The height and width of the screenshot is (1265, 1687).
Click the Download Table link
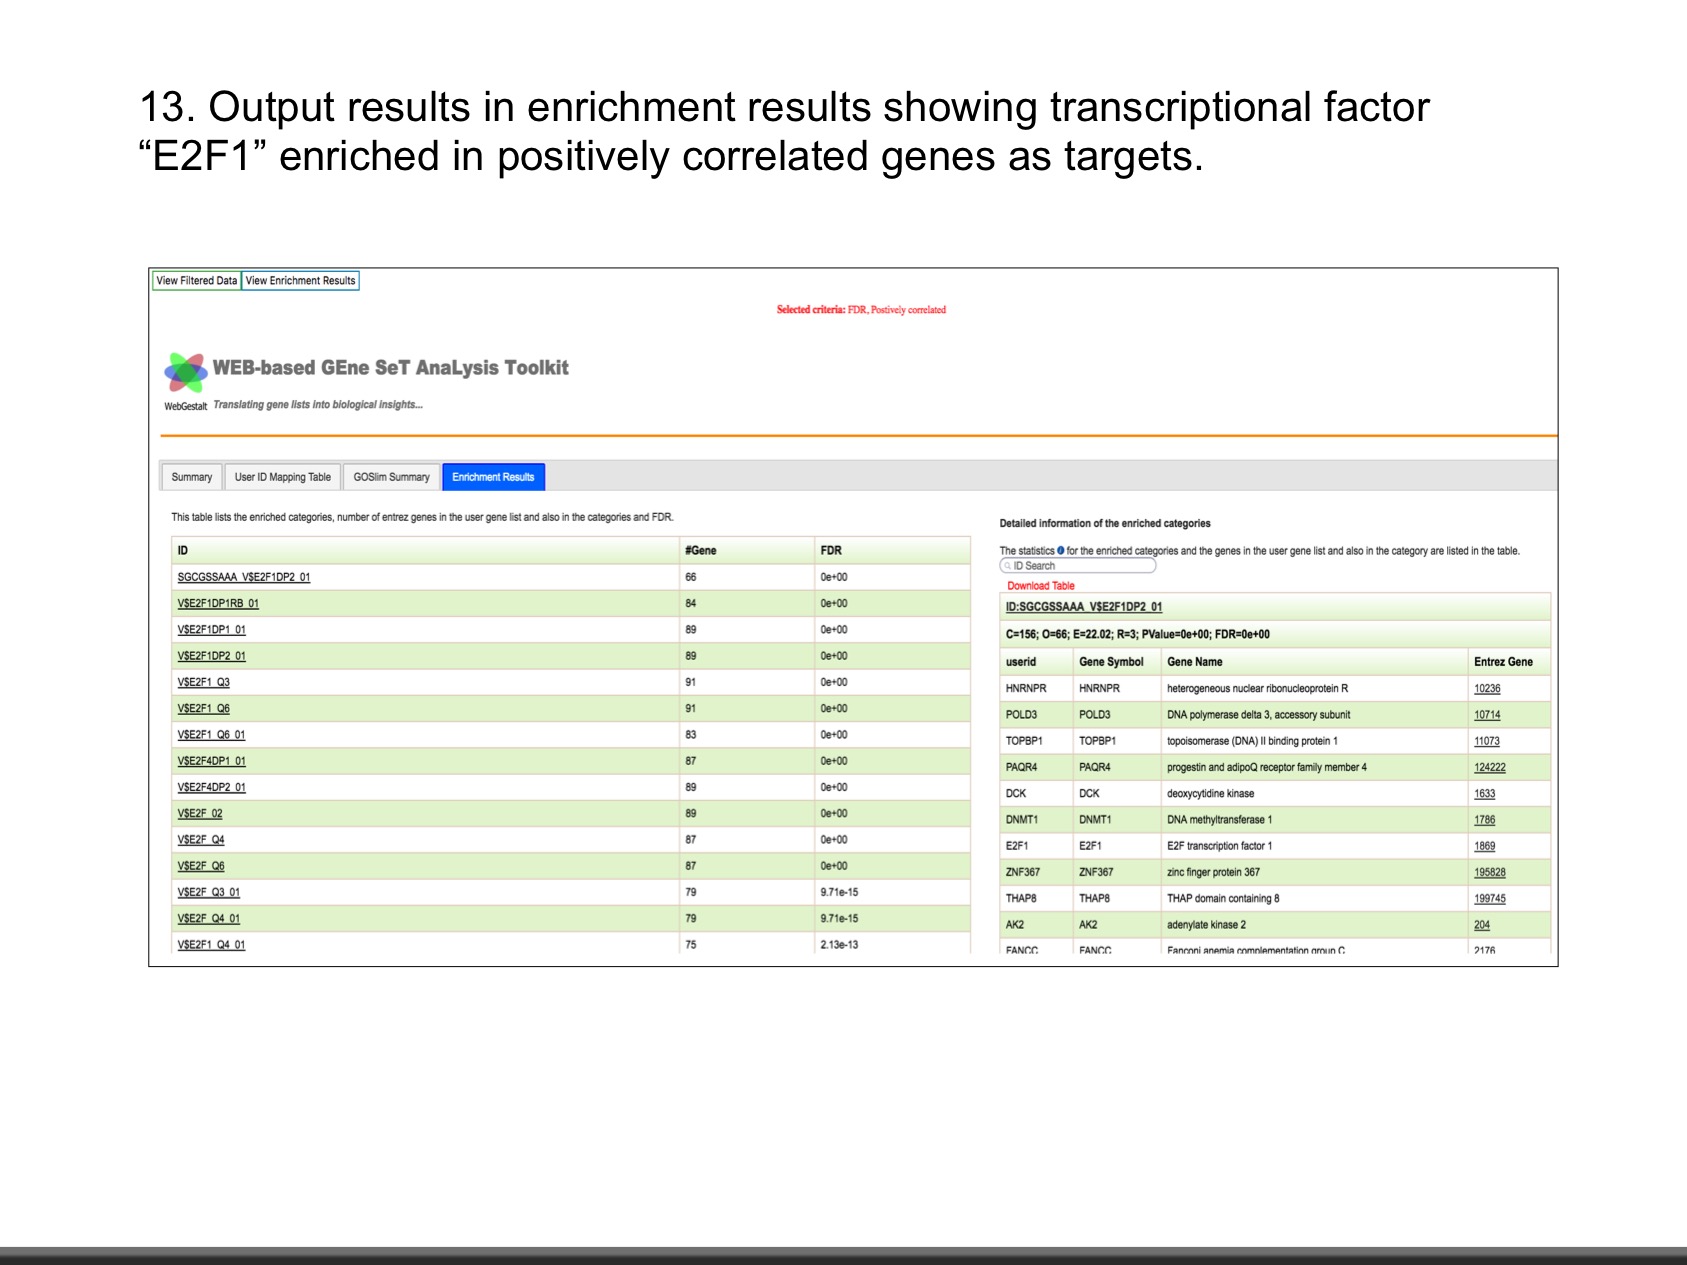pos(1040,586)
